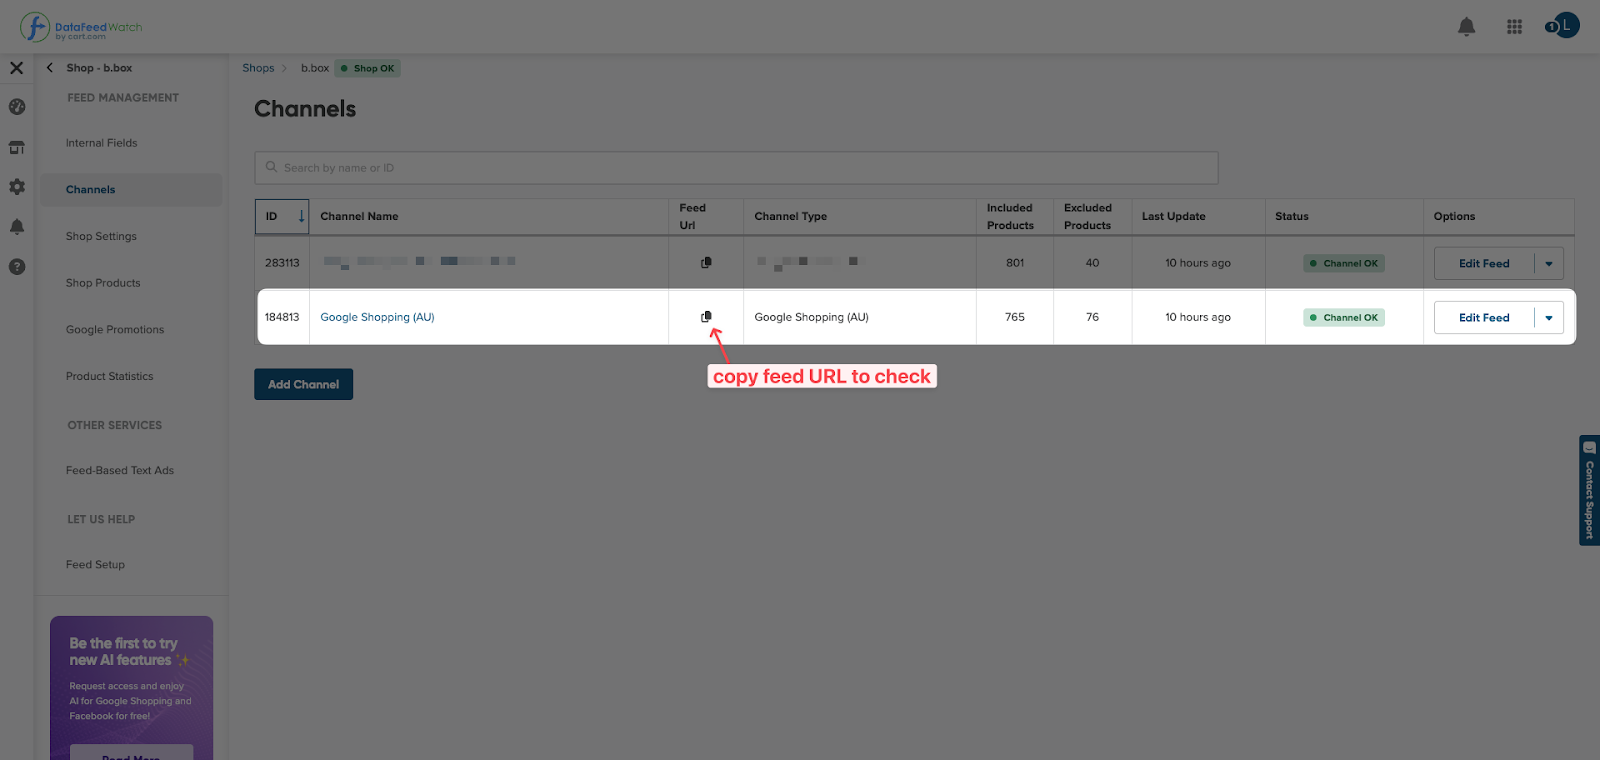The image size is (1600, 760).
Task: Click the help question mark icon
Action: [17, 267]
